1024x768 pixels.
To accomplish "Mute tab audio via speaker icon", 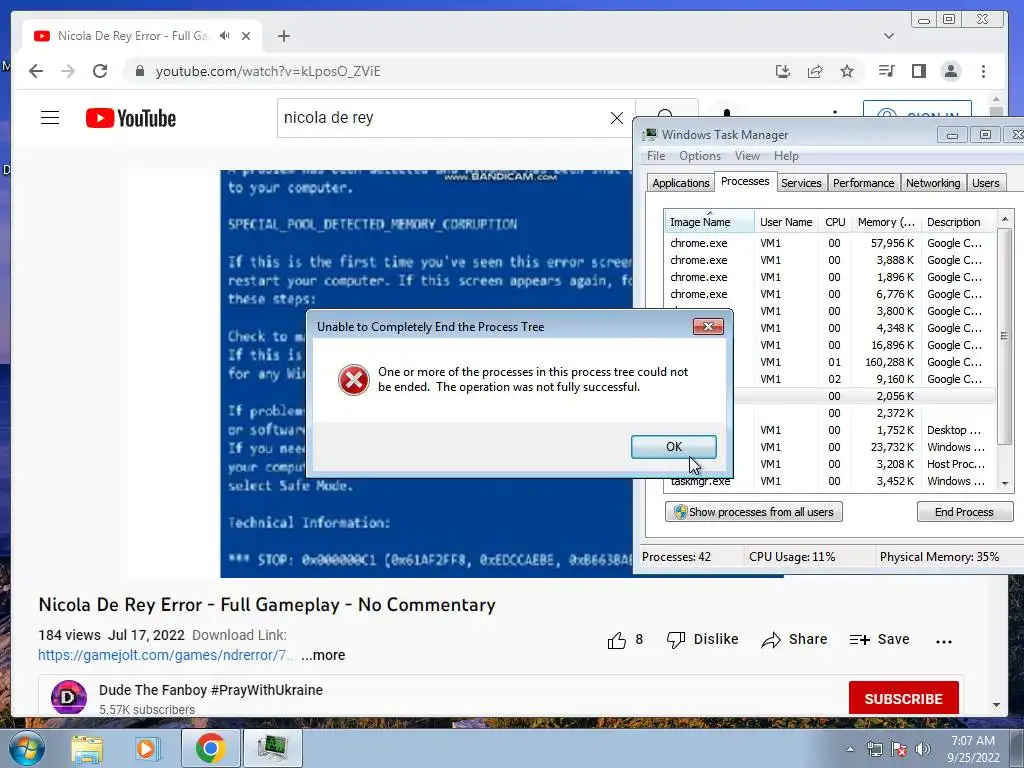I will click(225, 36).
